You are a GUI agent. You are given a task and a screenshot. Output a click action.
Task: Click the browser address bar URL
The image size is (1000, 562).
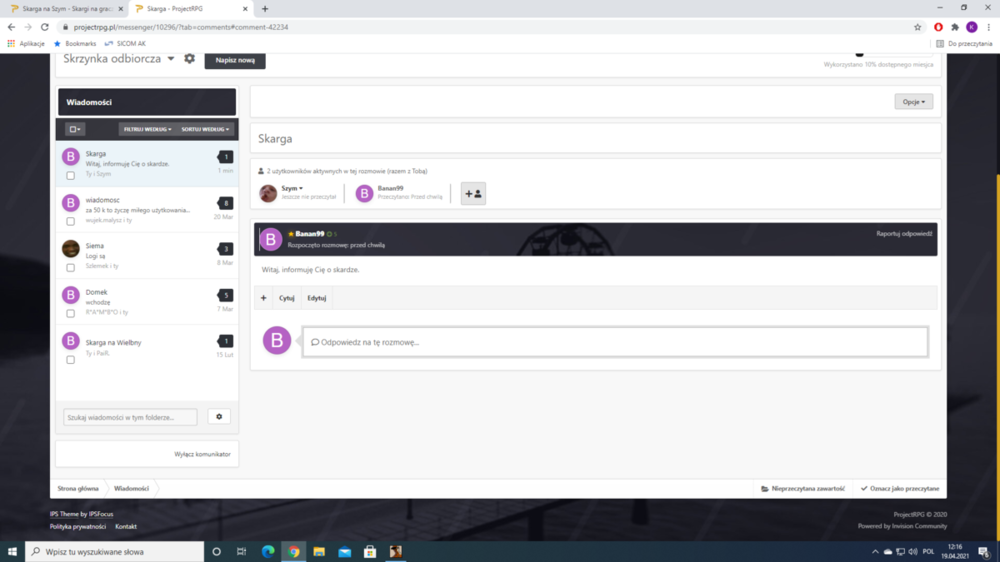point(180,27)
